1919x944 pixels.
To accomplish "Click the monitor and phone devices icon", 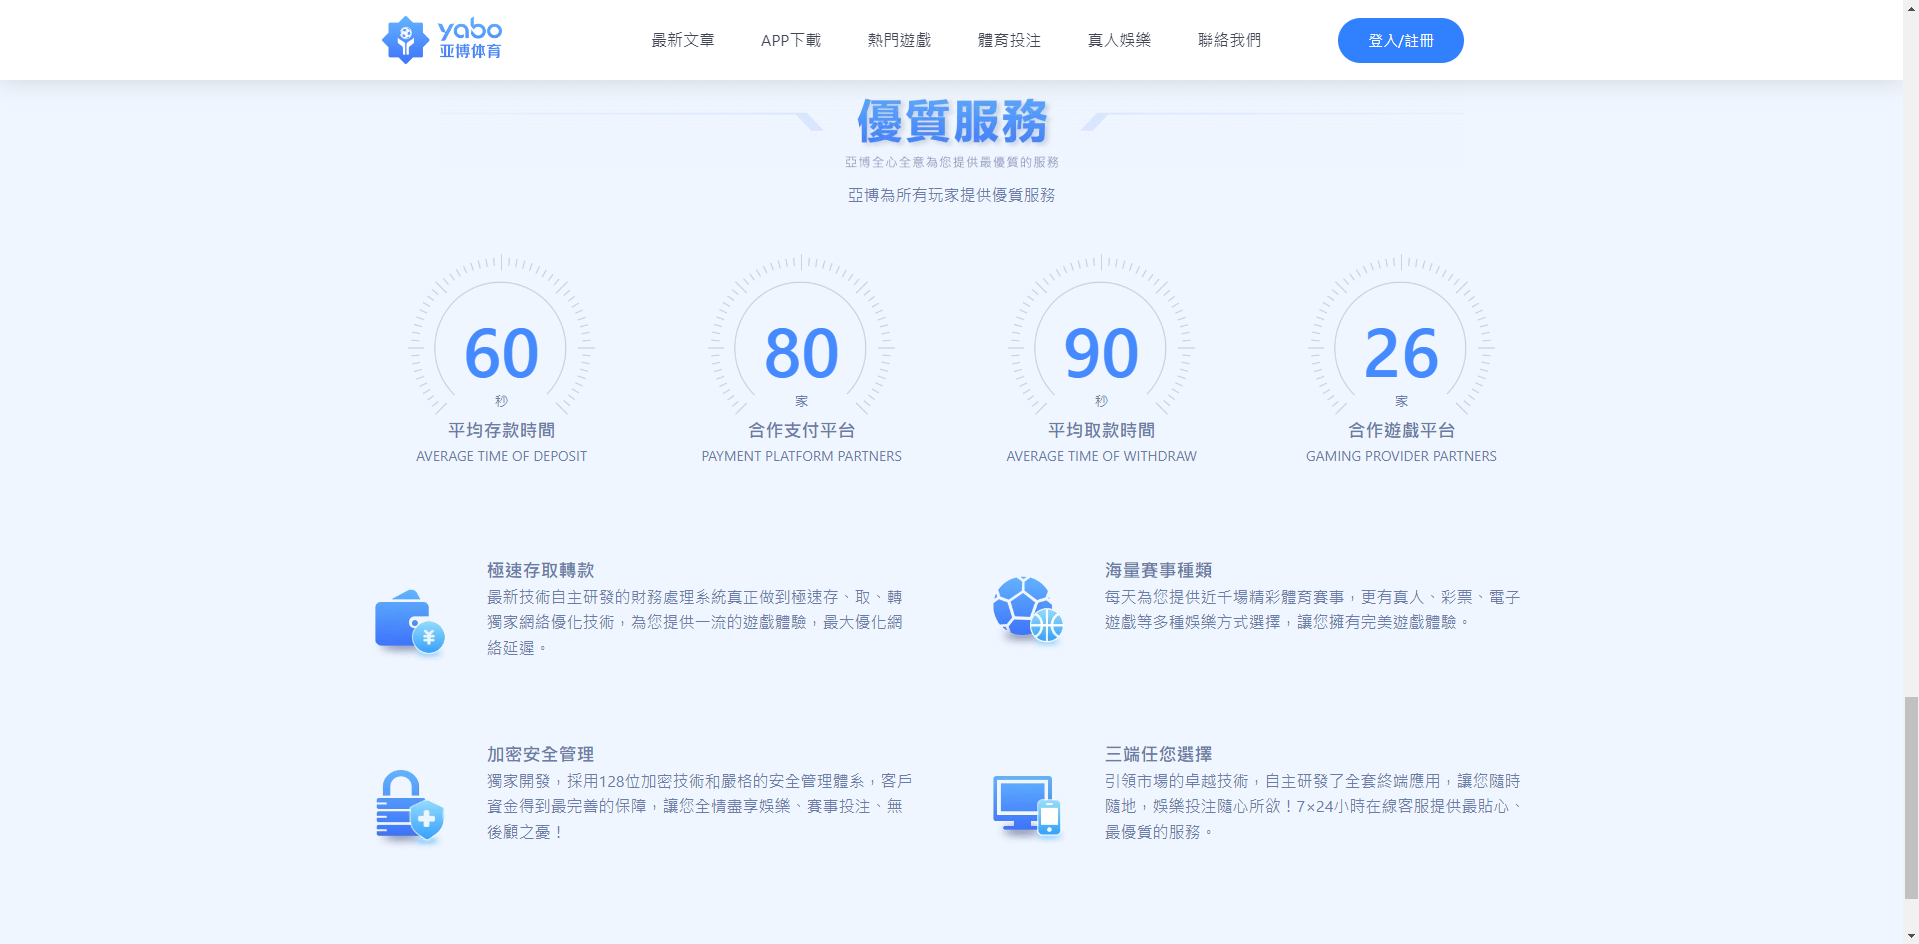I will pos(1026,806).
